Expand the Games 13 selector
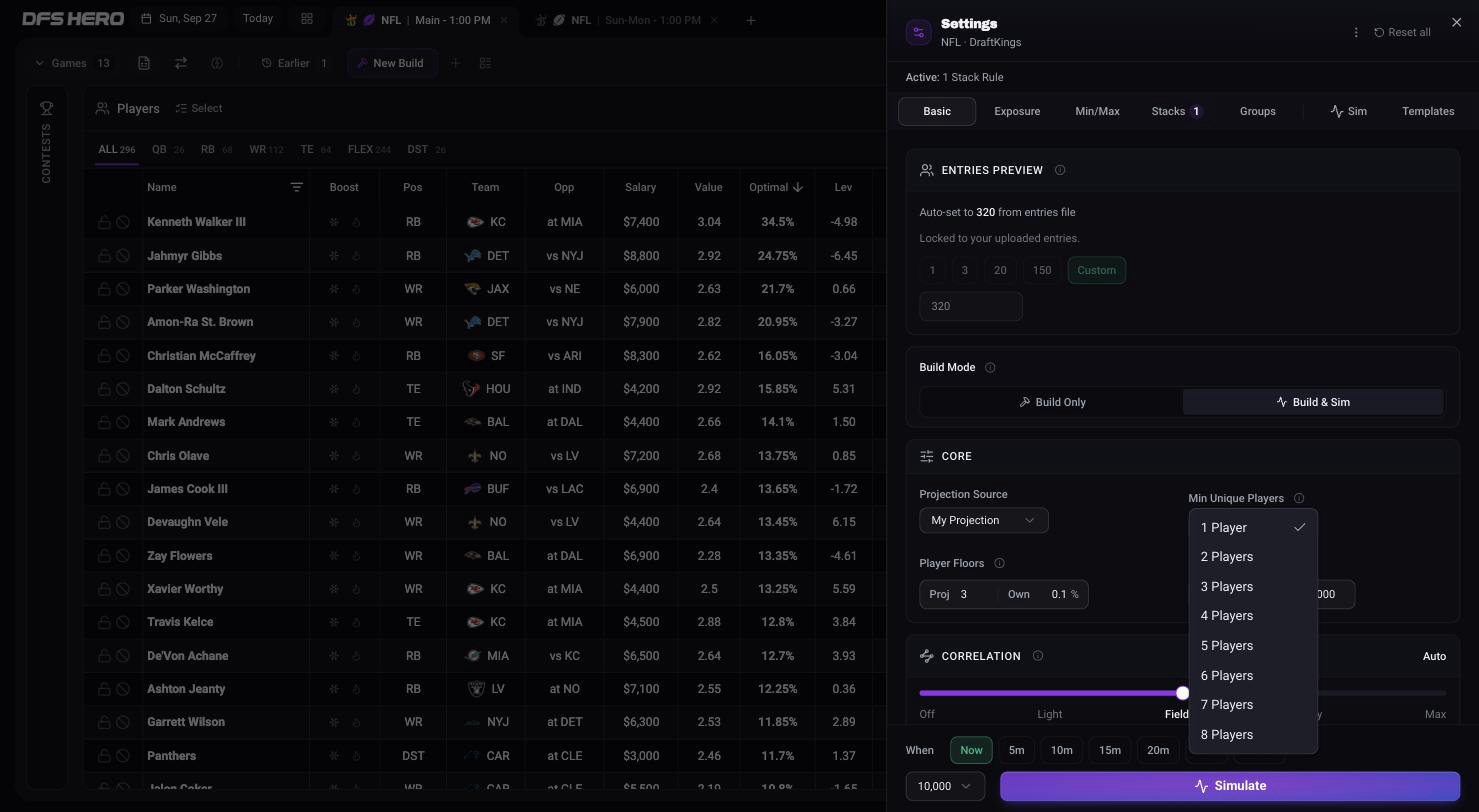 point(73,63)
